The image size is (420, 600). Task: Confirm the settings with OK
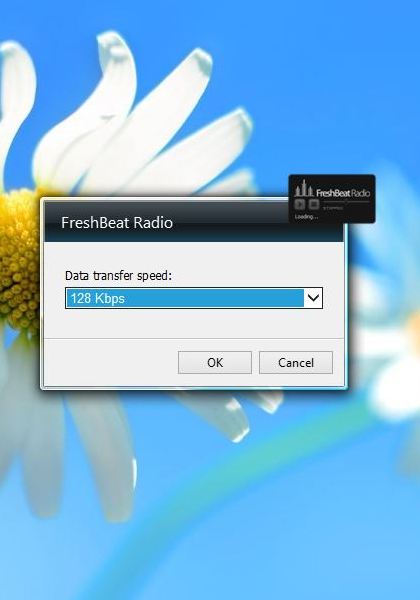point(215,362)
